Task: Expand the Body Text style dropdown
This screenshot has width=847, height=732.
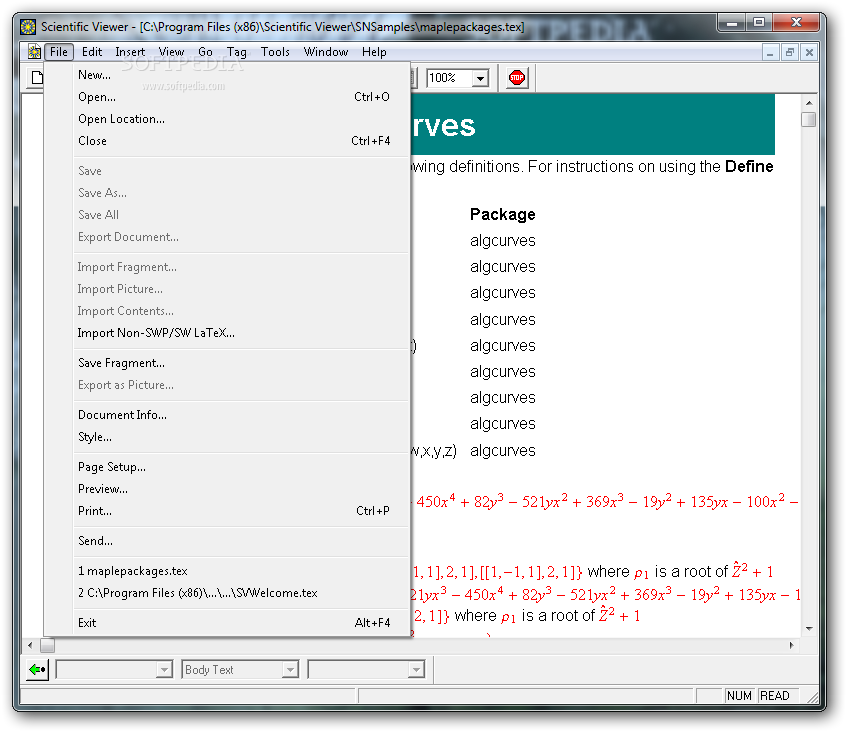Action: point(290,670)
